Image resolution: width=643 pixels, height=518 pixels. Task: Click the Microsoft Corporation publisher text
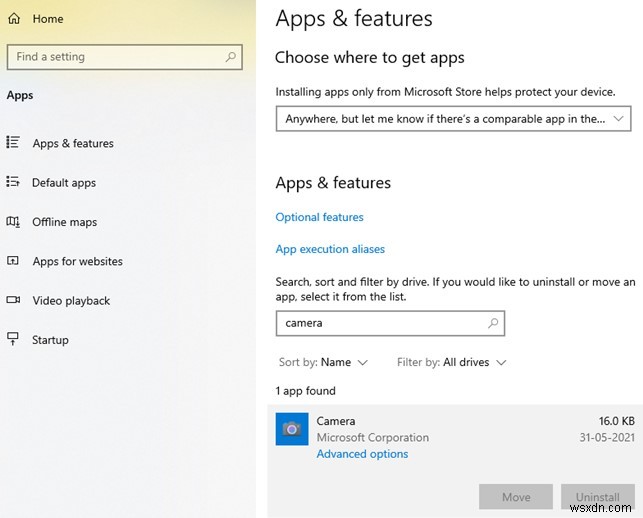click(x=373, y=438)
